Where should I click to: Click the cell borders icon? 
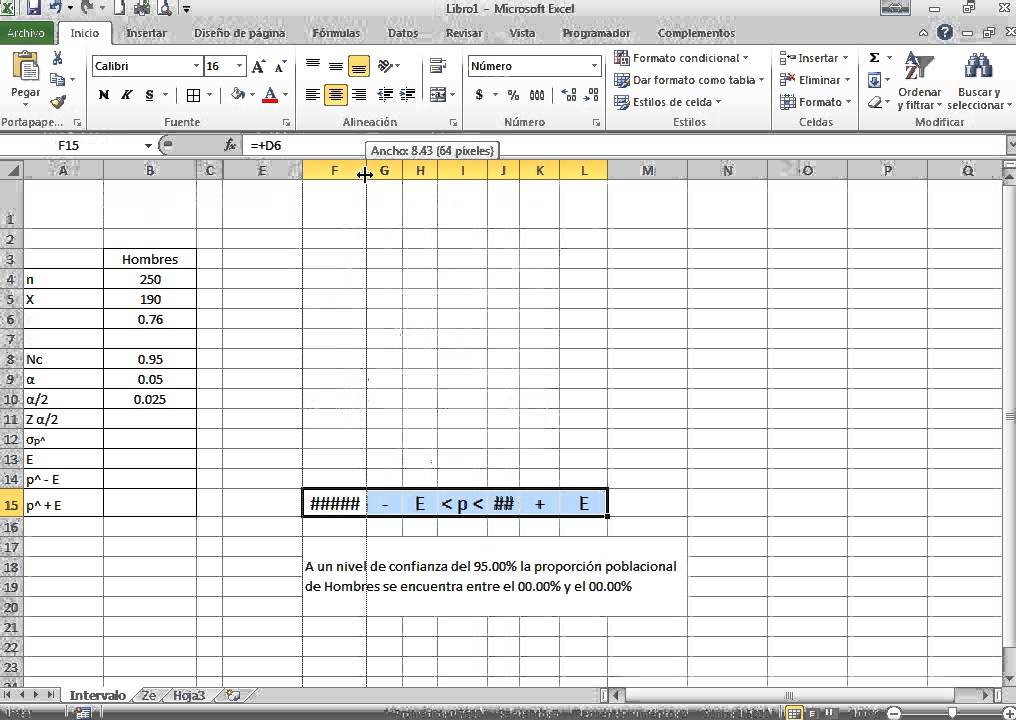tap(193, 95)
